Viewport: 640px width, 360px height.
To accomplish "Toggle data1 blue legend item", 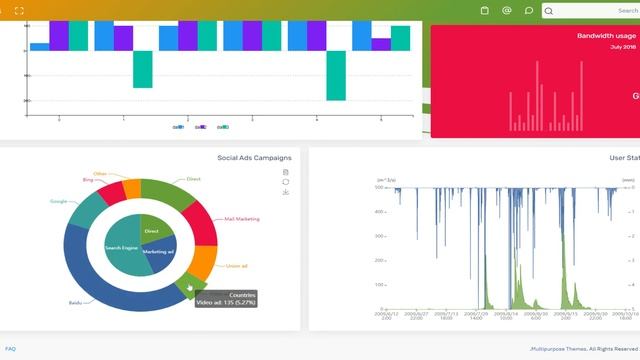I will pos(178,127).
